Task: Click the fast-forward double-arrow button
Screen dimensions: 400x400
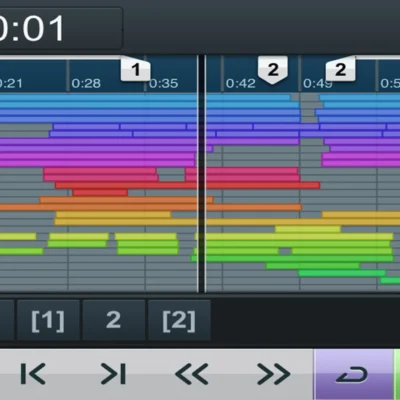Action: [274, 374]
